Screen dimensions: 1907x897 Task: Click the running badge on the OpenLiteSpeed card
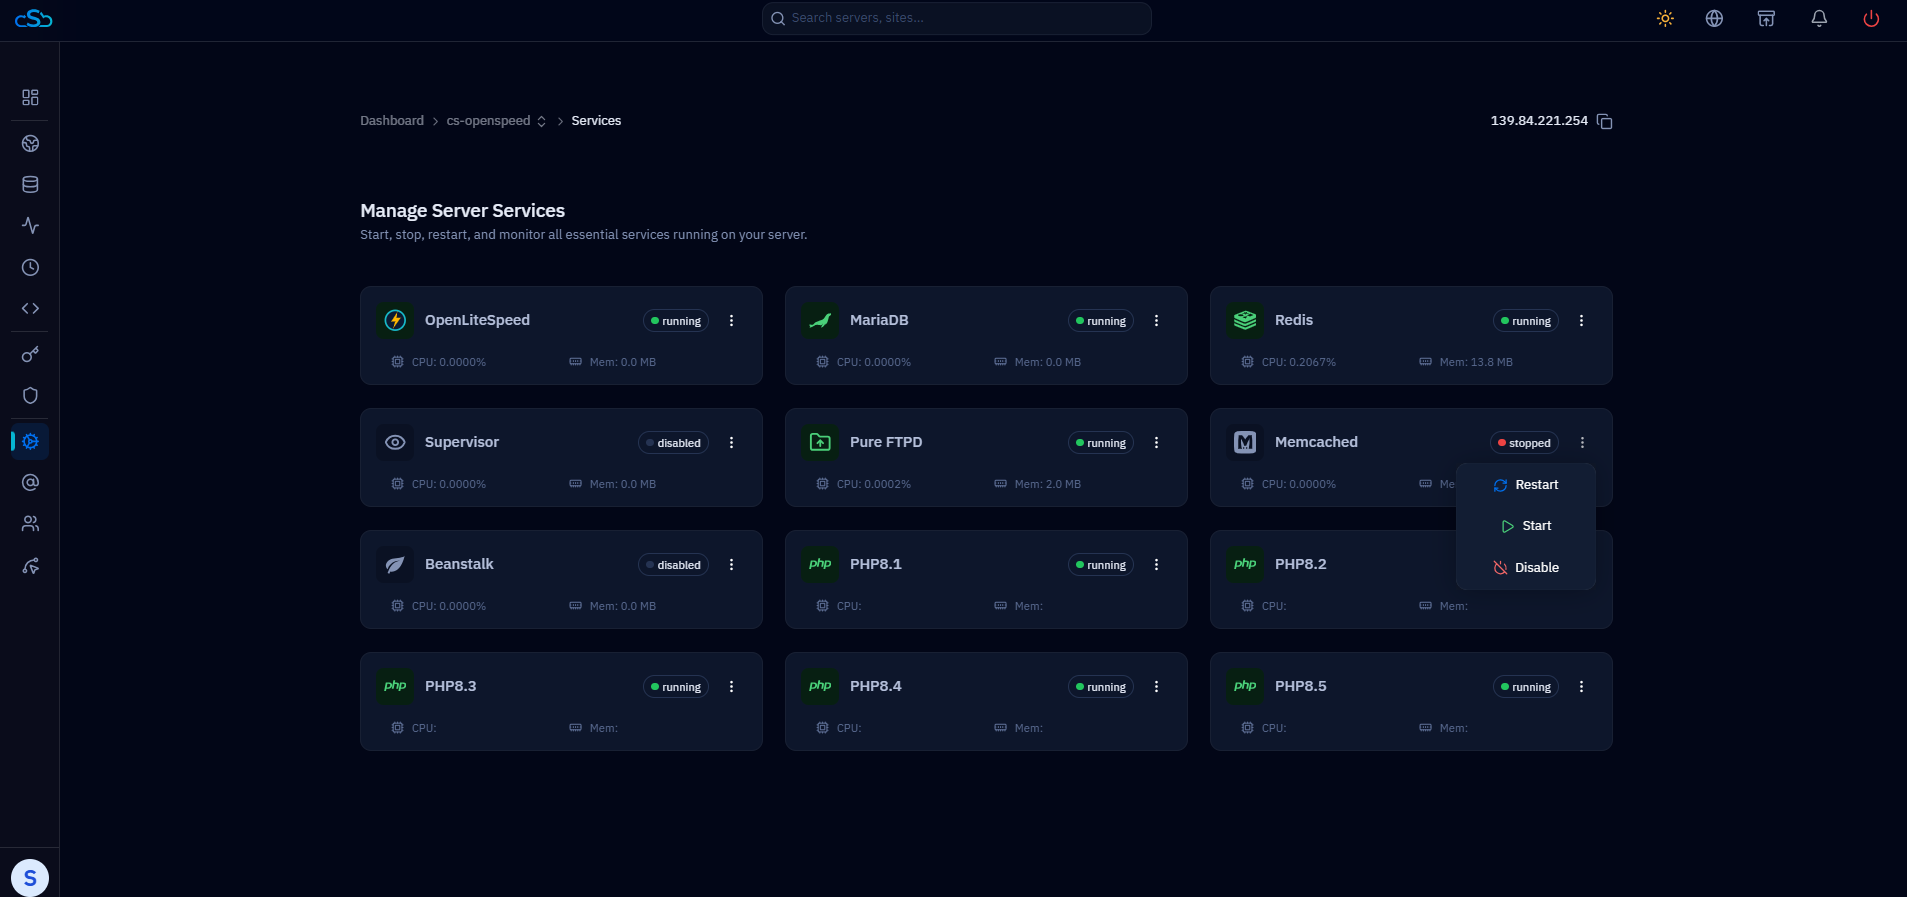coord(676,321)
